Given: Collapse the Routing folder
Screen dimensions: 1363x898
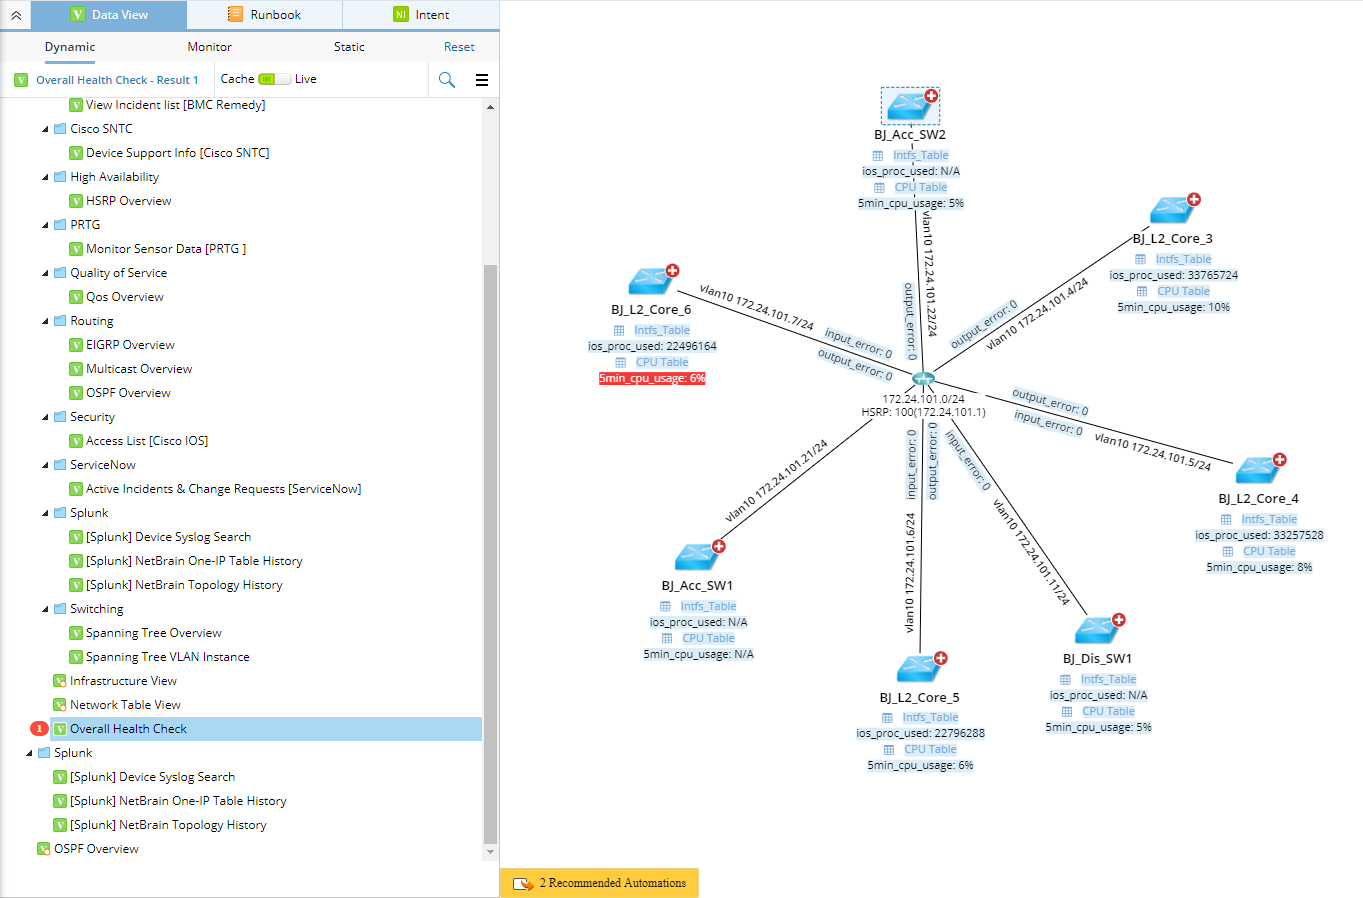Looking at the screenshot, I should point(45,321).
